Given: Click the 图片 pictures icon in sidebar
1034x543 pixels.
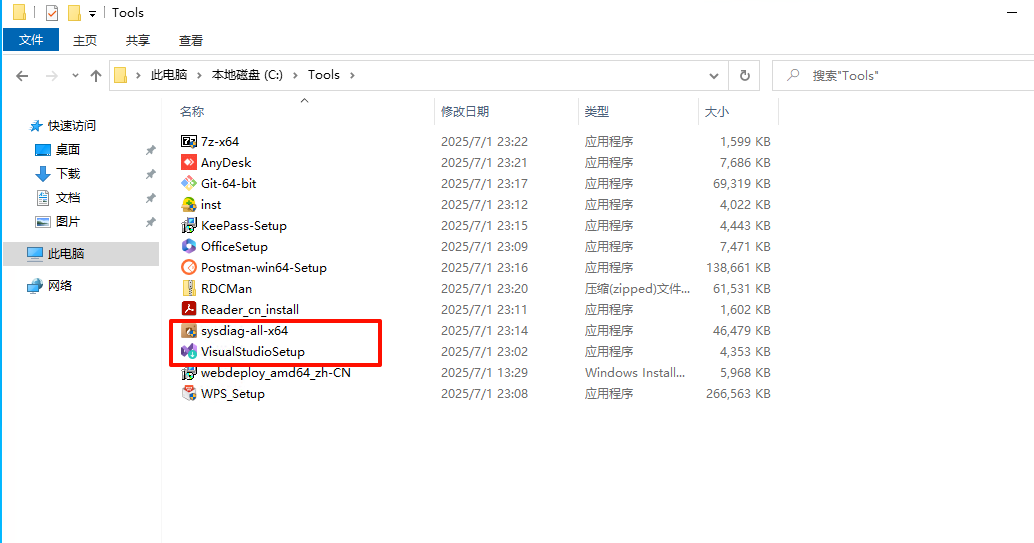Looking at the screenshot, I should tap(43, 222).
